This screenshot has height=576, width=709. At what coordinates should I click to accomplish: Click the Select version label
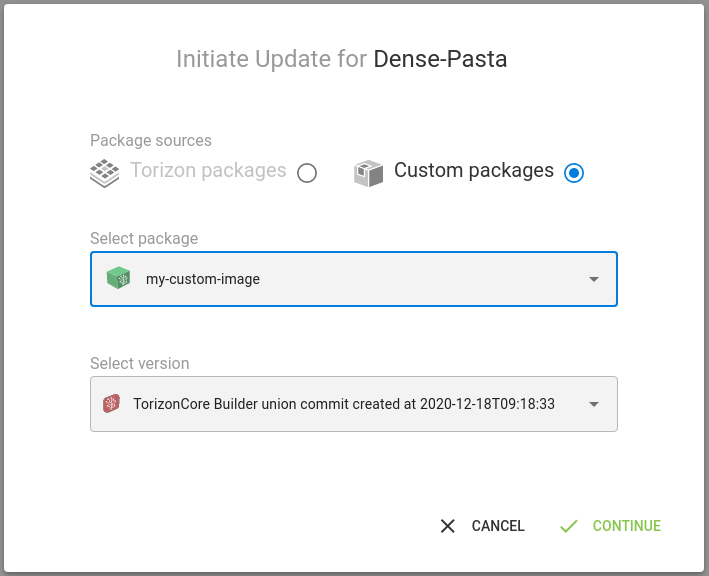point(140,363)
